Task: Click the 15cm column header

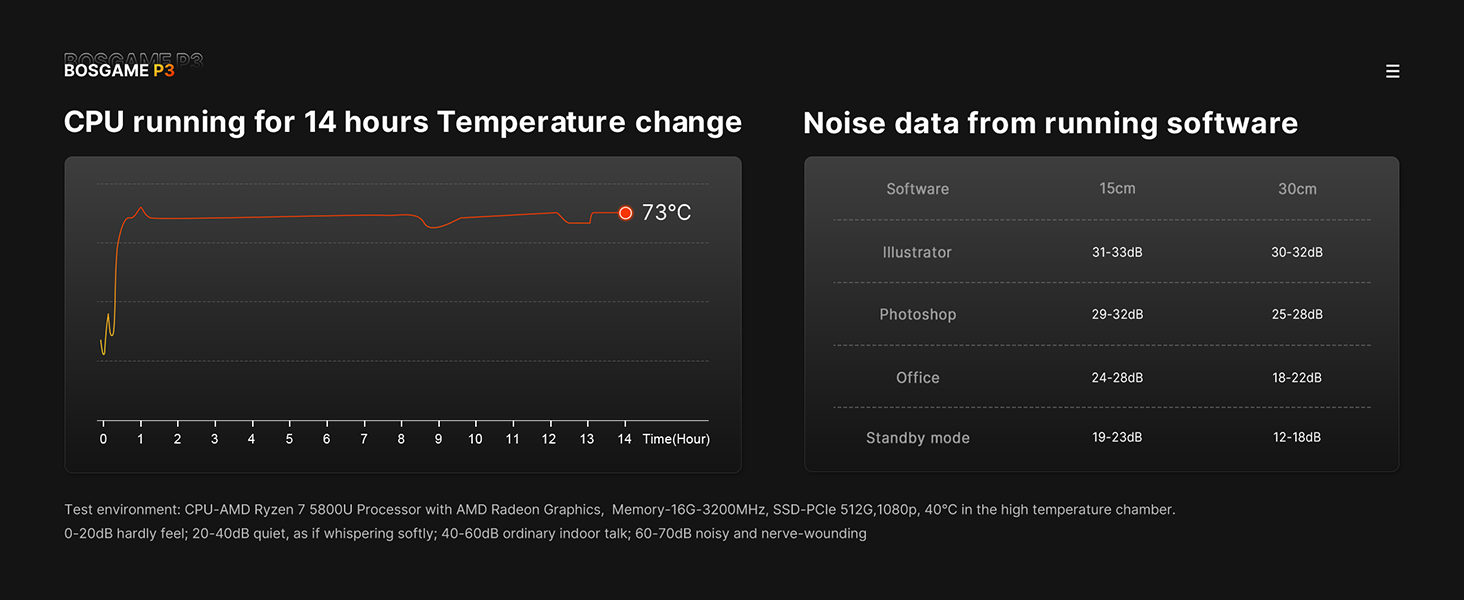Action: (1117, 189)
